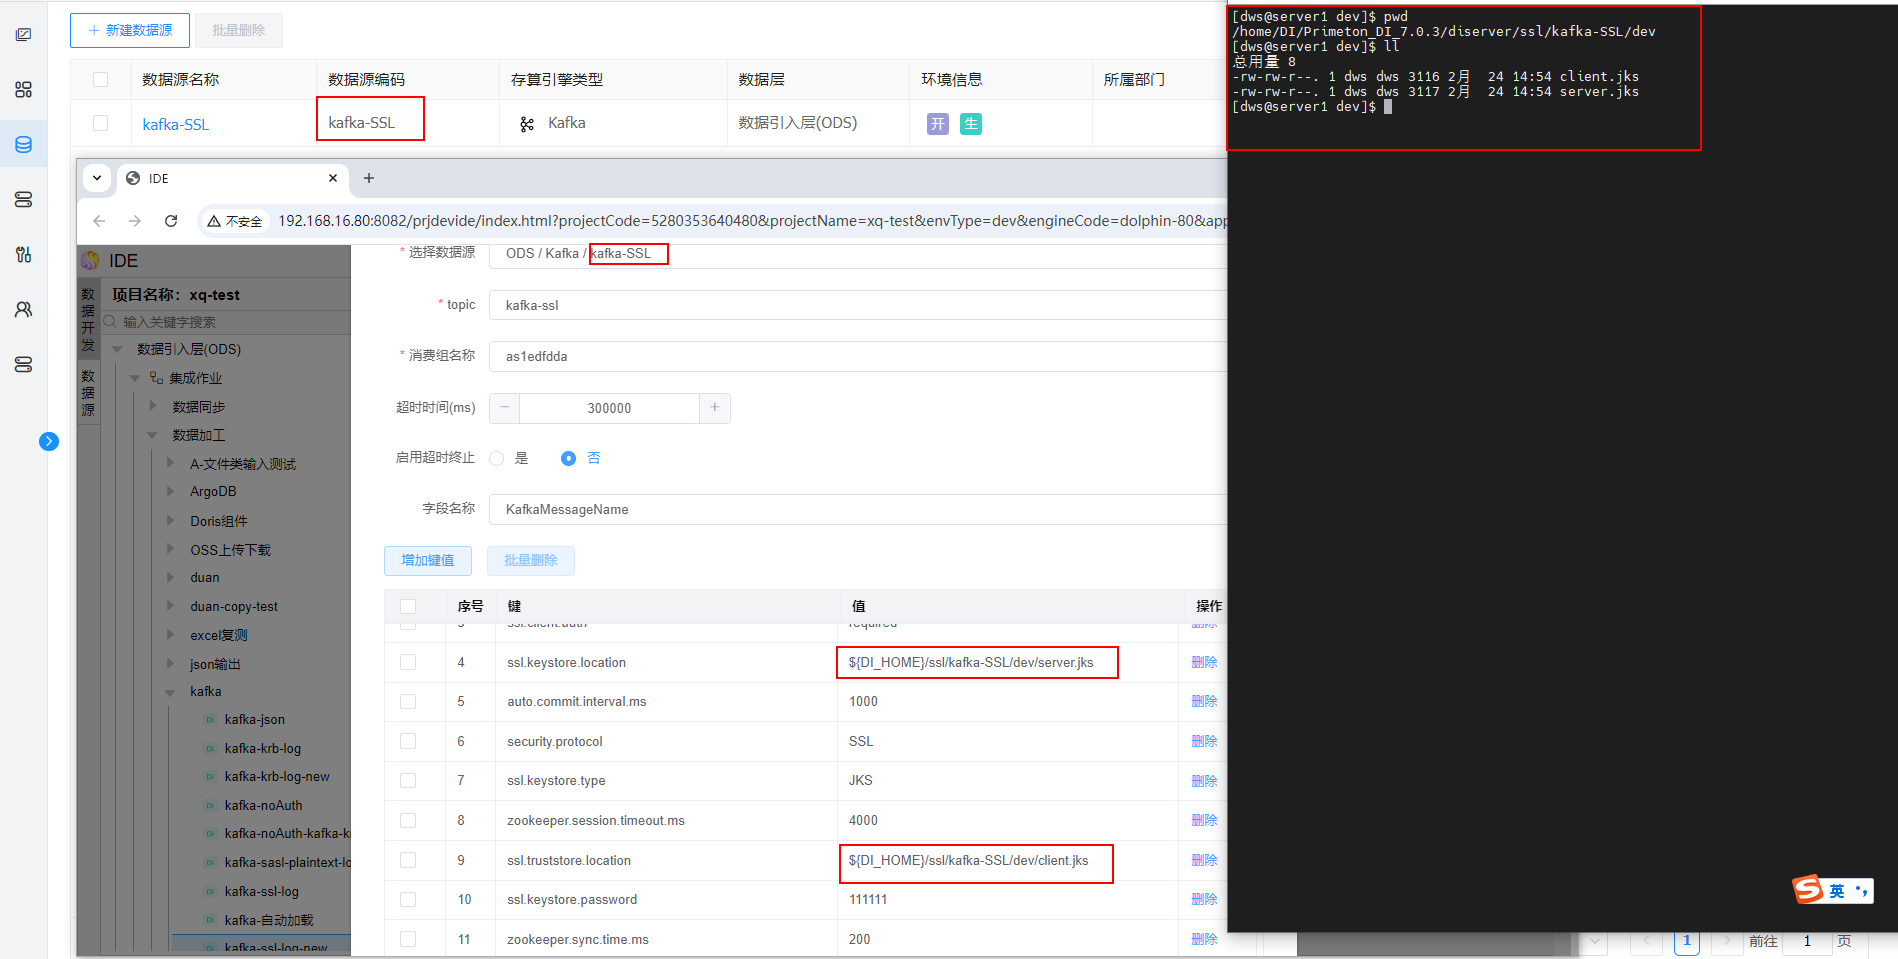The image size is (1898, 959).
Task: Select 否 for 启用超时终止
Action: pos(568,458)
